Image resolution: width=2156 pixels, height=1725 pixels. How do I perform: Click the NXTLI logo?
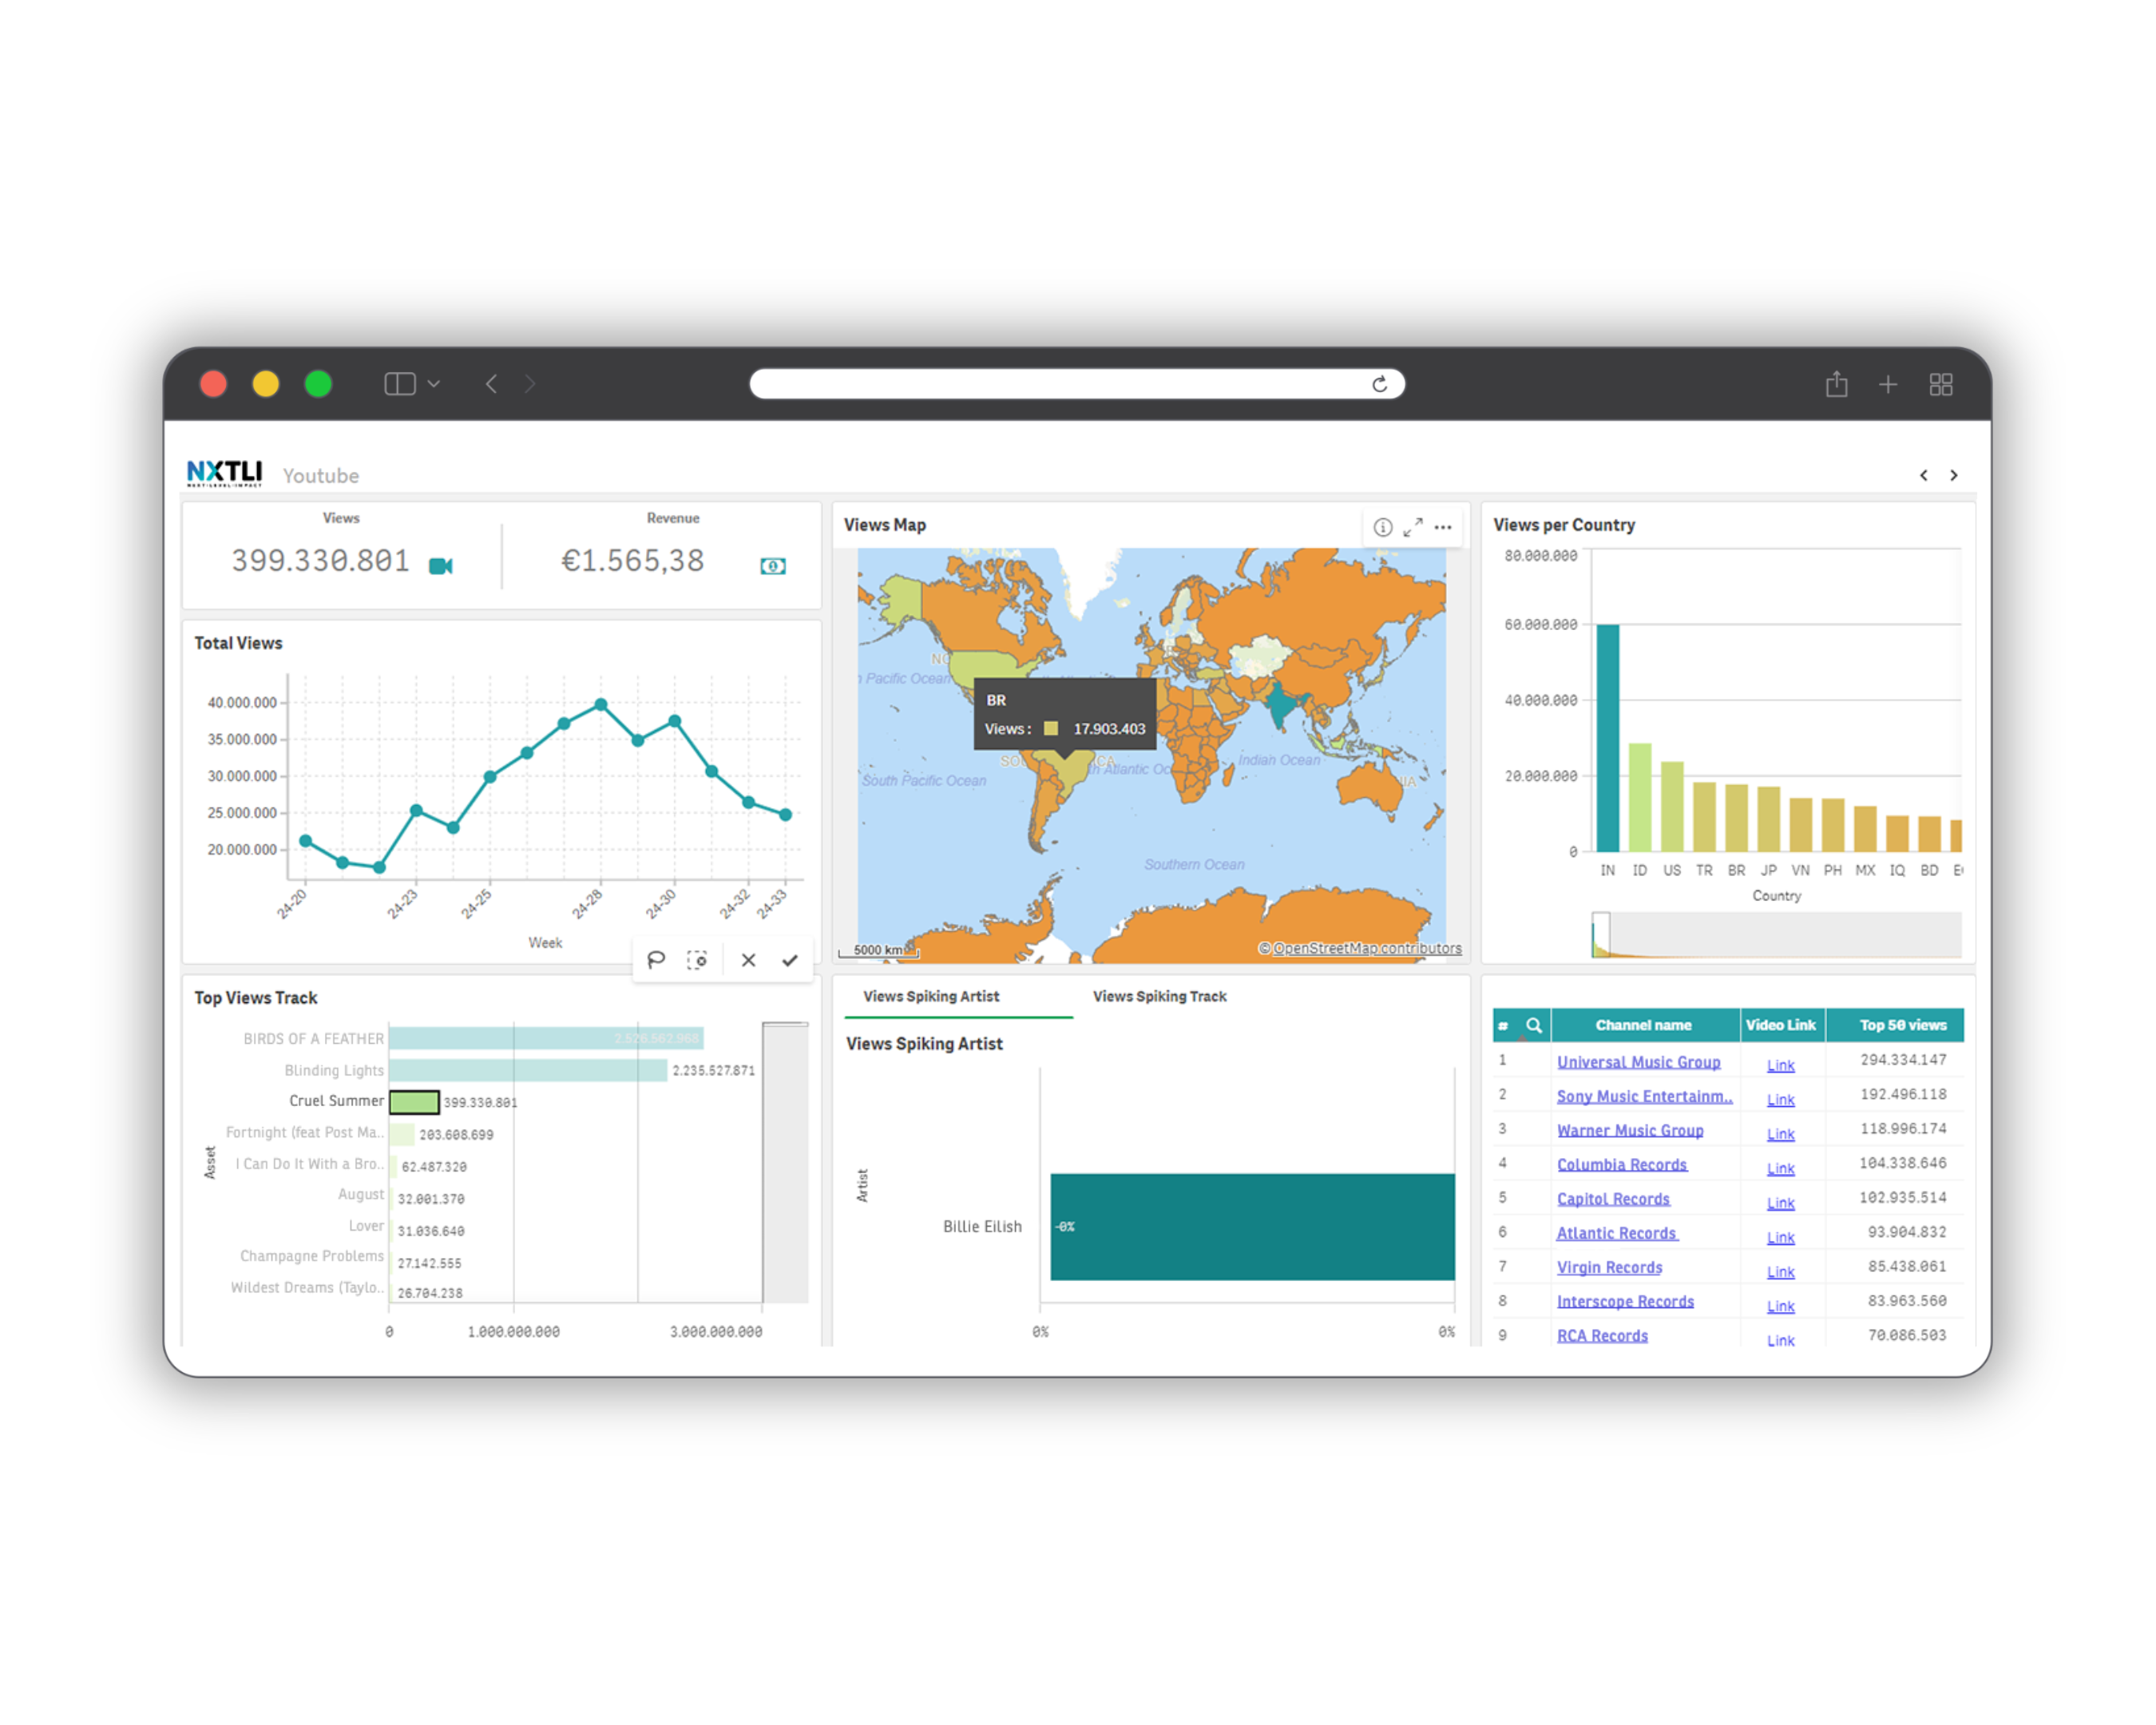(x=225, y=473)
